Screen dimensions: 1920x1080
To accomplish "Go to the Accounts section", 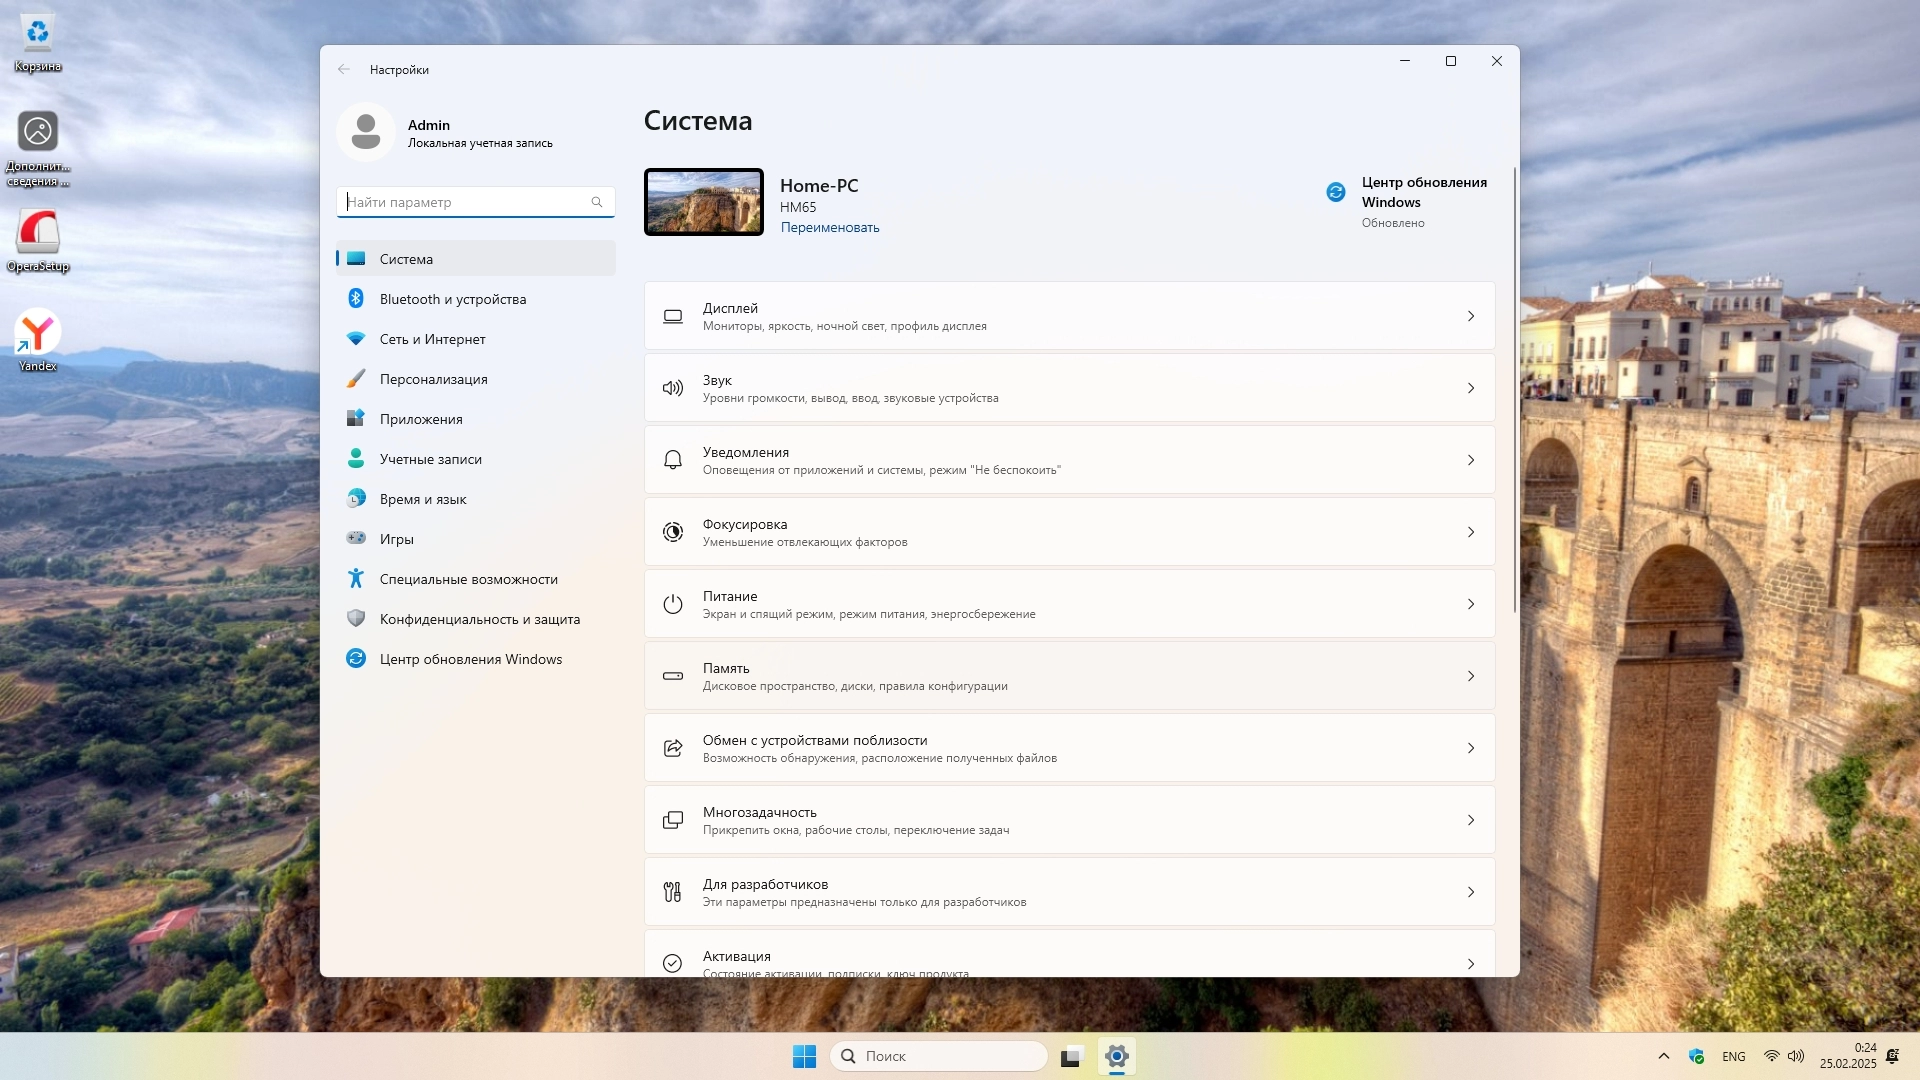I will 431,459.
